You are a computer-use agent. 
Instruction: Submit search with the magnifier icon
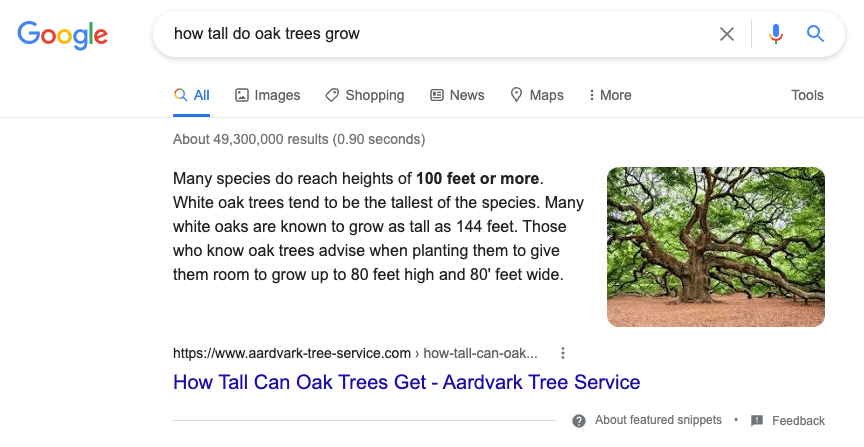tap(816, 34)
